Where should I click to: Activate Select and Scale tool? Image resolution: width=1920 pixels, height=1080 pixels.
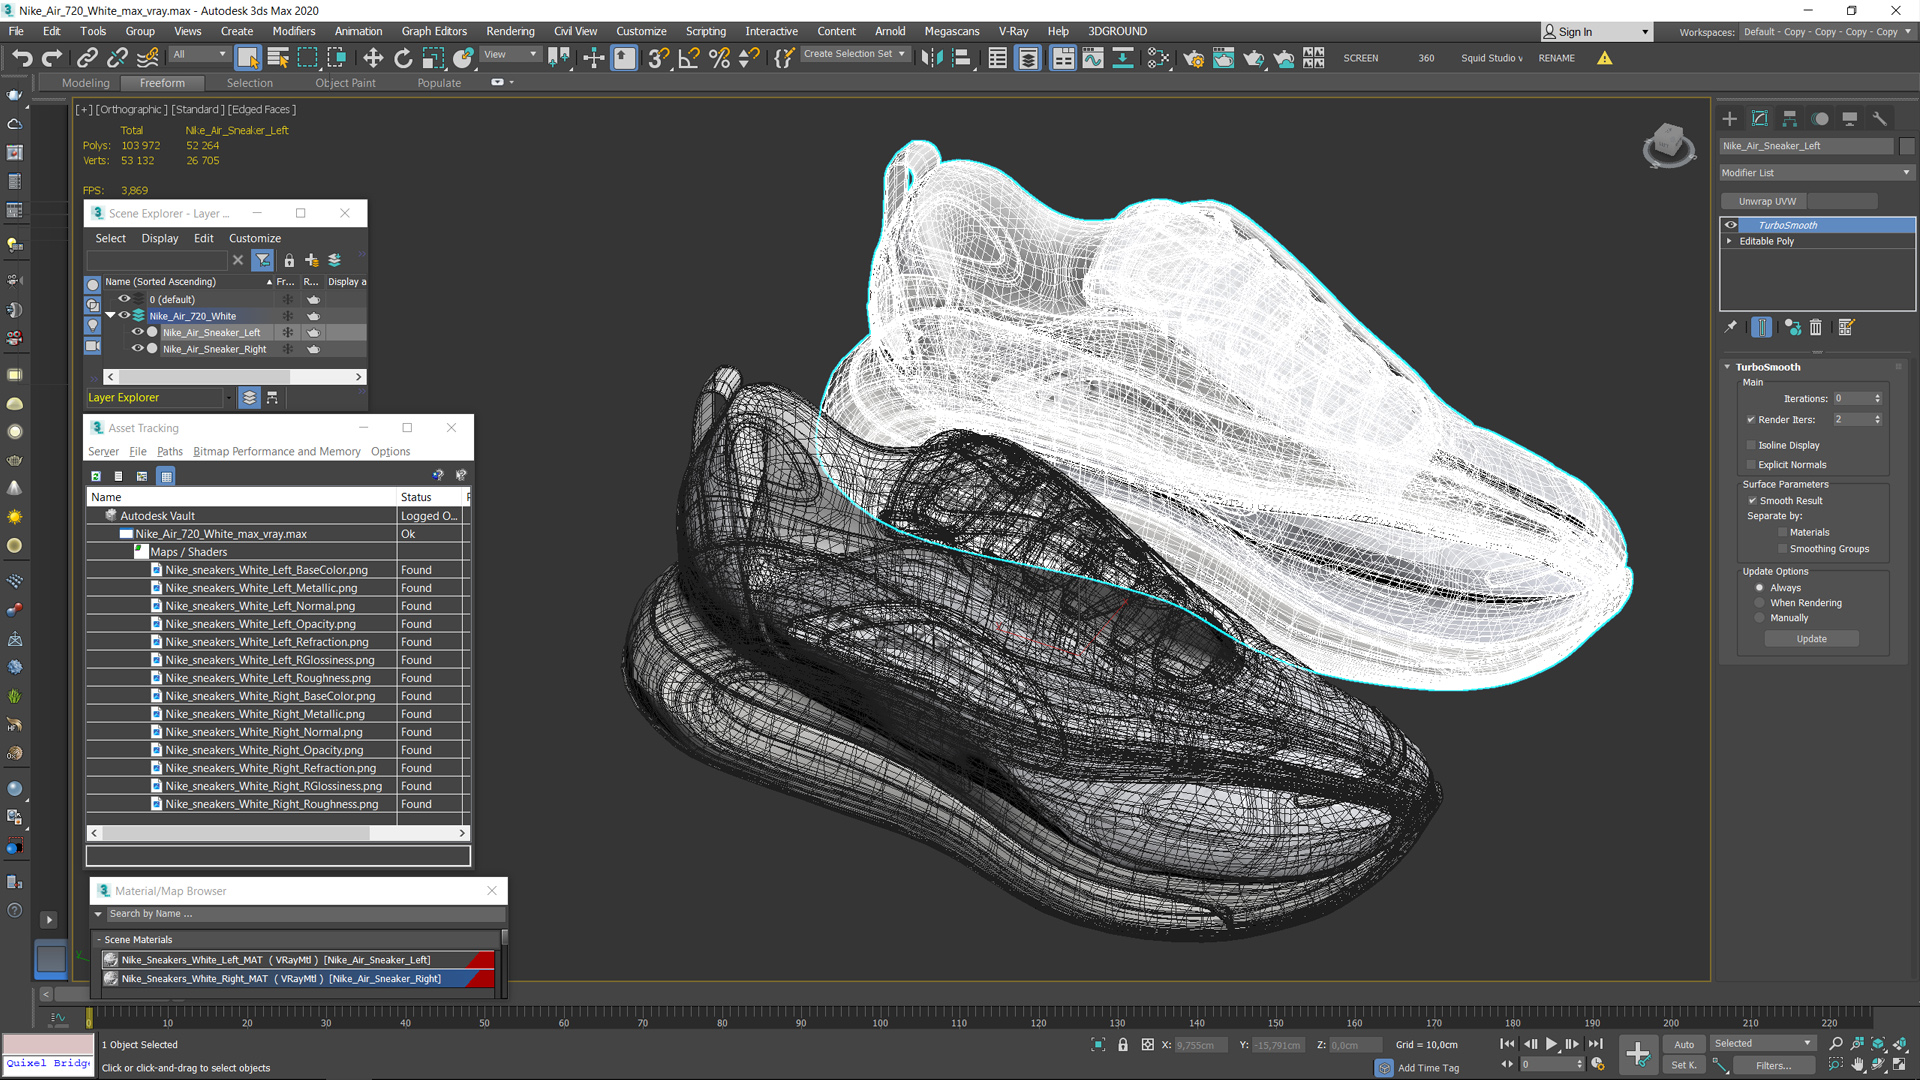(x=433, y=58)
